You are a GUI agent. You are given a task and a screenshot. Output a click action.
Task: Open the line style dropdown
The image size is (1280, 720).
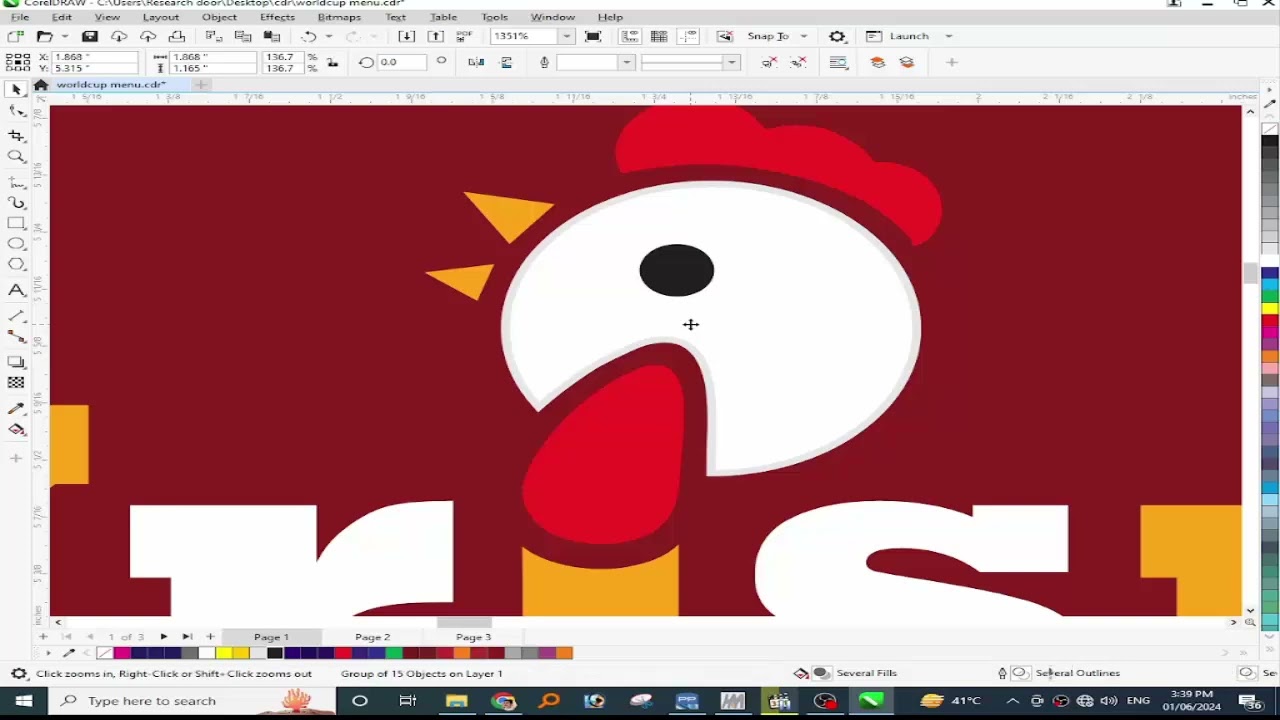tap(731, 62)
